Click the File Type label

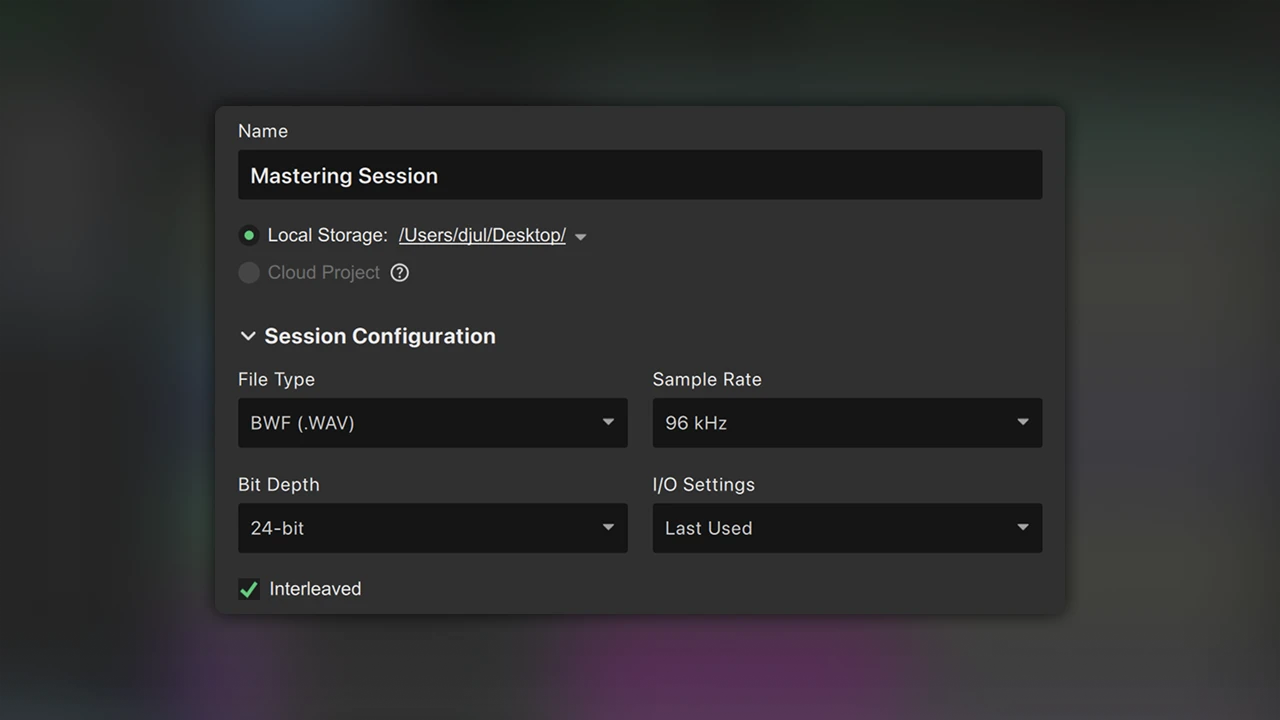(x=276, y=379)
